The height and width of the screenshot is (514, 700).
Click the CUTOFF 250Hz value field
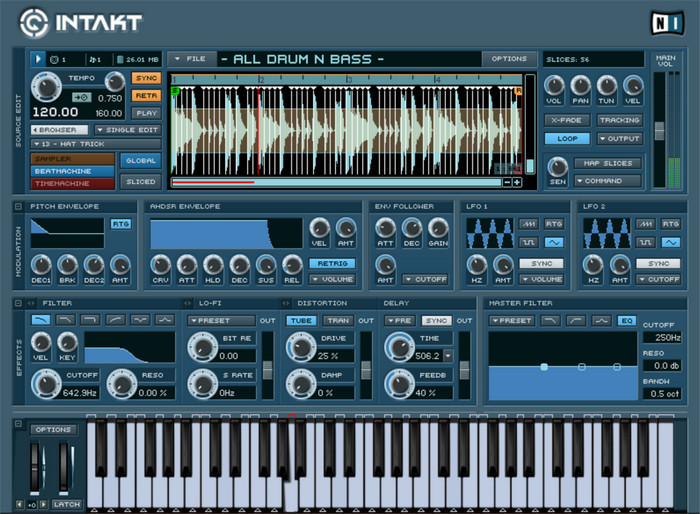662,338
